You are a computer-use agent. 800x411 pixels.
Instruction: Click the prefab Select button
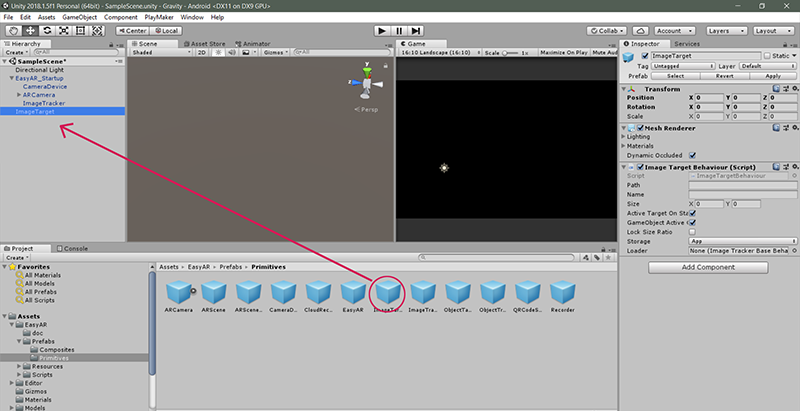pyautogui.click(x=676, y=76)
